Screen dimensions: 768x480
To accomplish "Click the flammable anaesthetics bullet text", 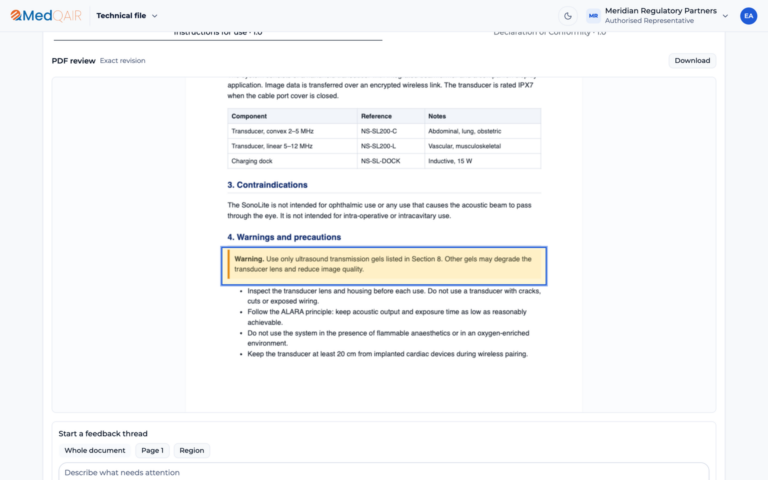I will [388, 338].
